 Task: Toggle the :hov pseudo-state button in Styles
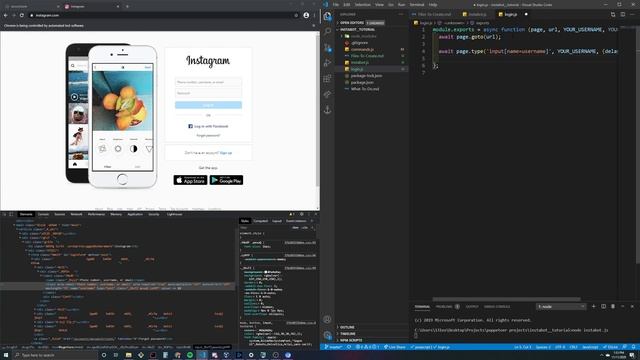(296, 227)
